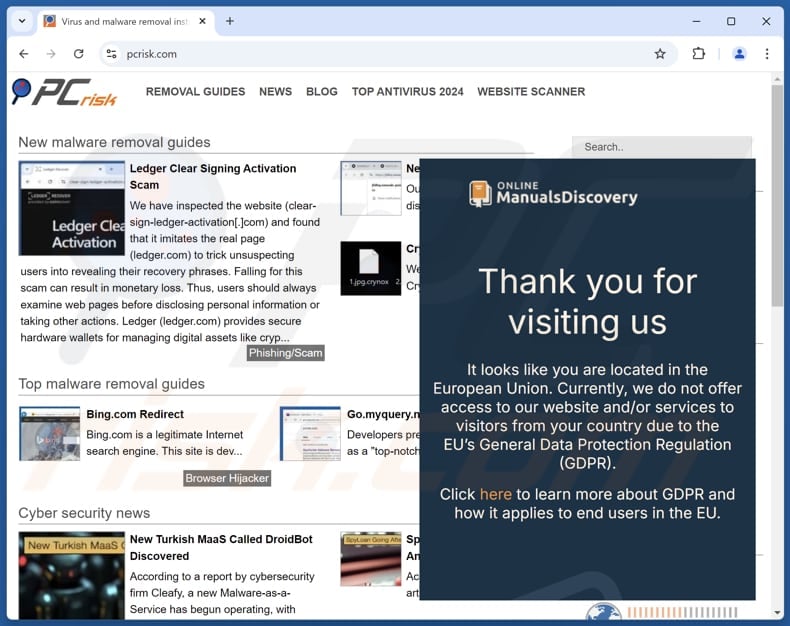View site information icon in address bar
This screenshot has height=626, width=790.
pos(111,54)
